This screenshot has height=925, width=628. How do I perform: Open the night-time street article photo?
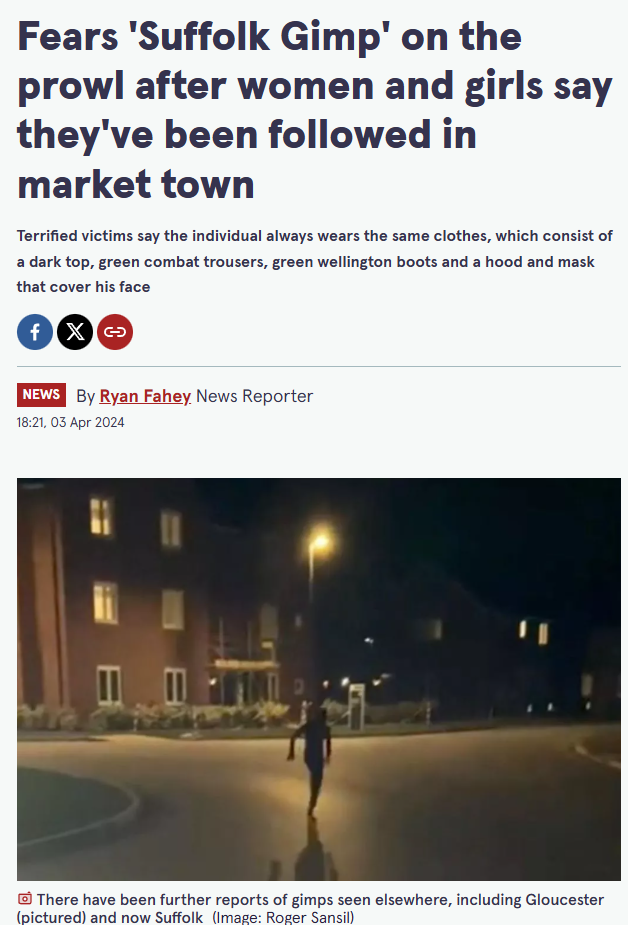pos(319,680)
